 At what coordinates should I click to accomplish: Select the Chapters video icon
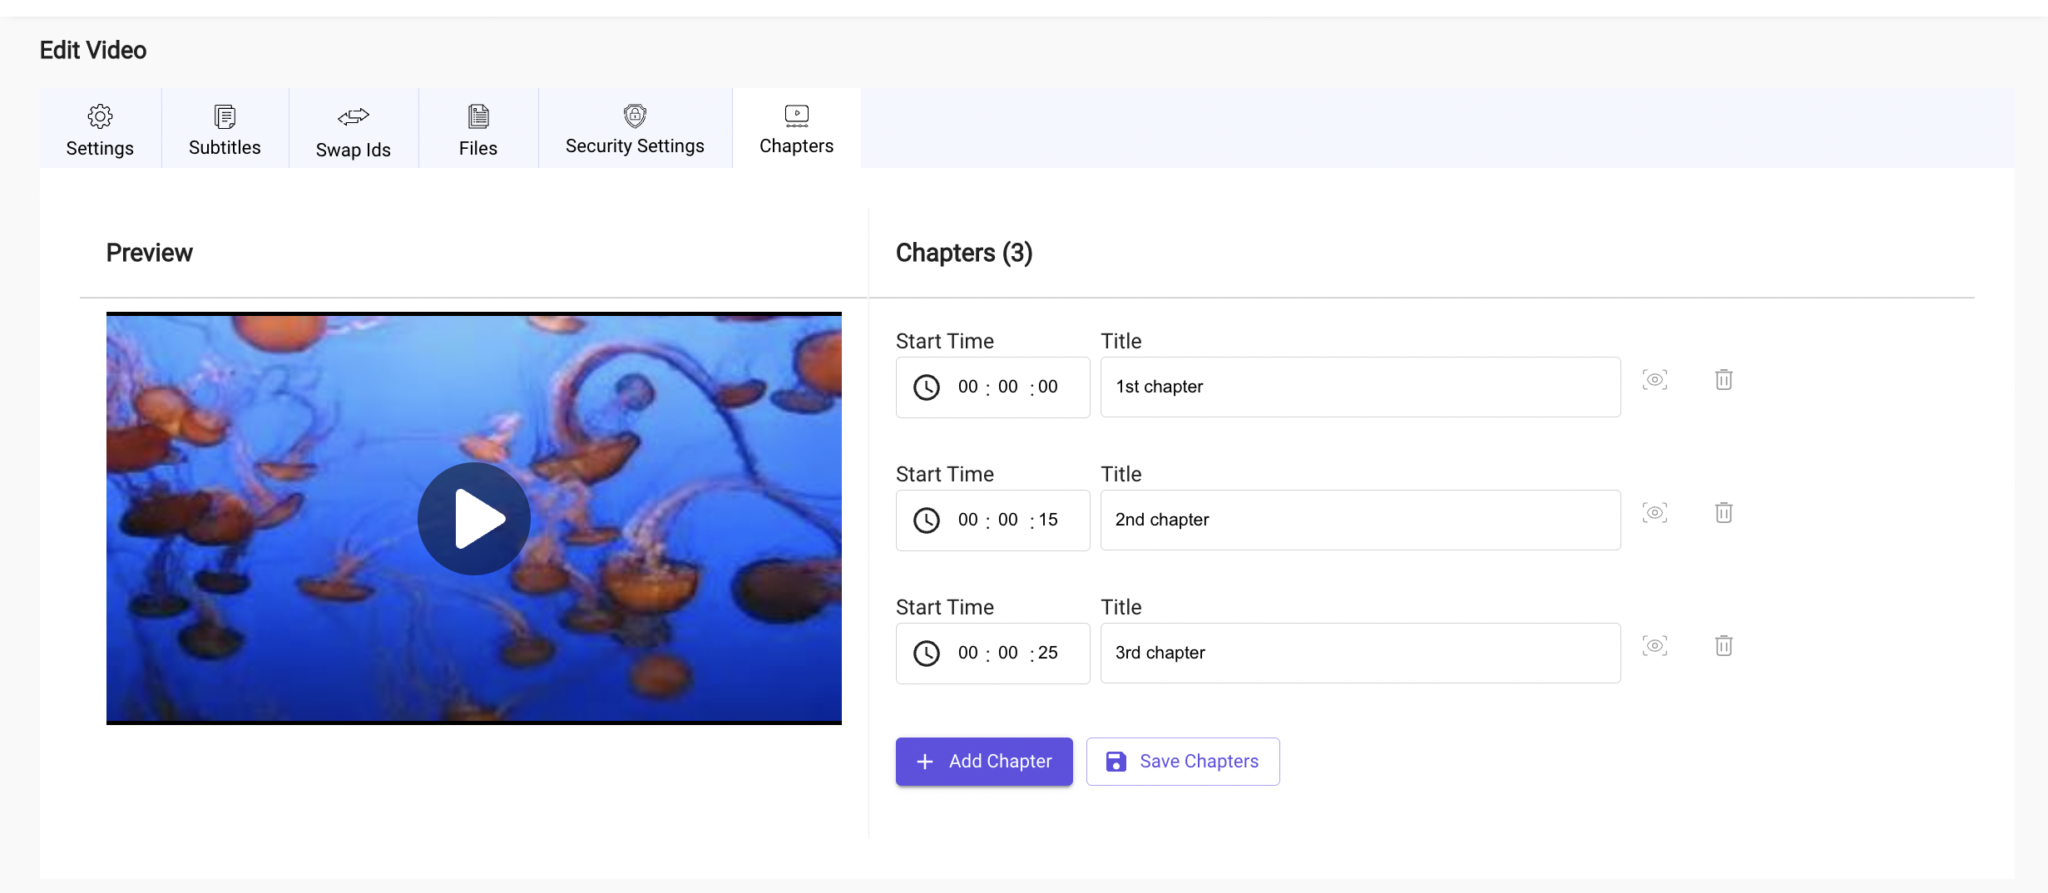click(796, 114)
